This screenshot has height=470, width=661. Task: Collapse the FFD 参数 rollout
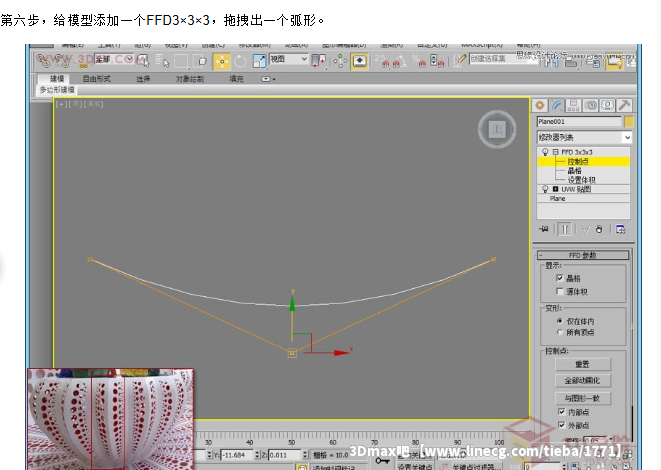click(x=583, y=255)
